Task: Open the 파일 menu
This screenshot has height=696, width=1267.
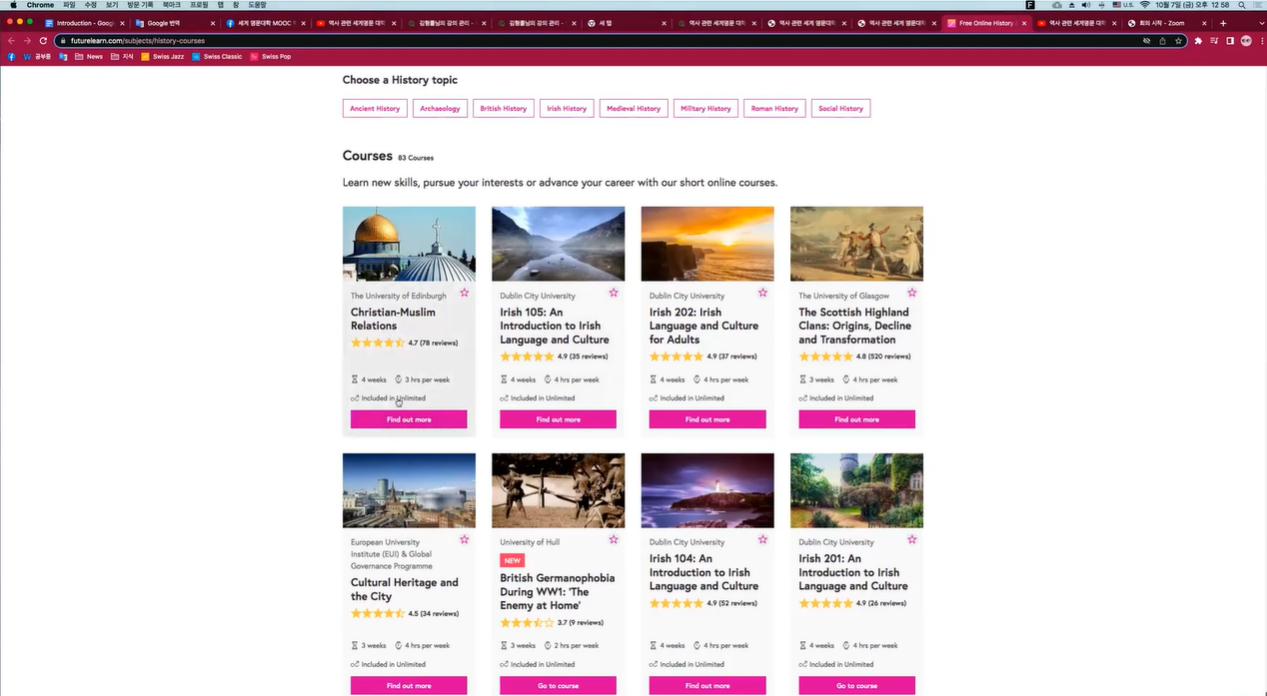Action: pyautogui.click(x=69, y=5)
